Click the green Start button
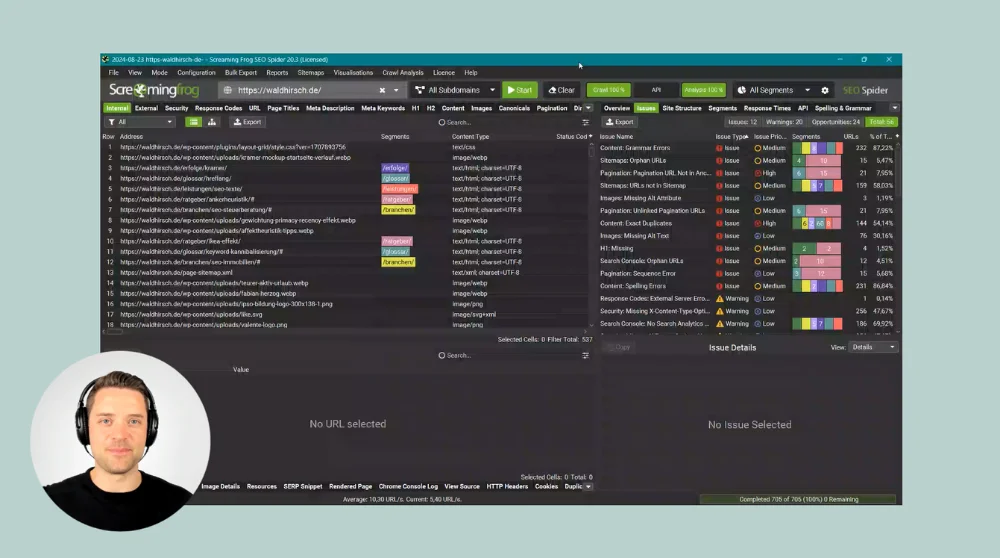Image resolution: width=1000 pixels, height=558 pixels. (x=520, y=90)
